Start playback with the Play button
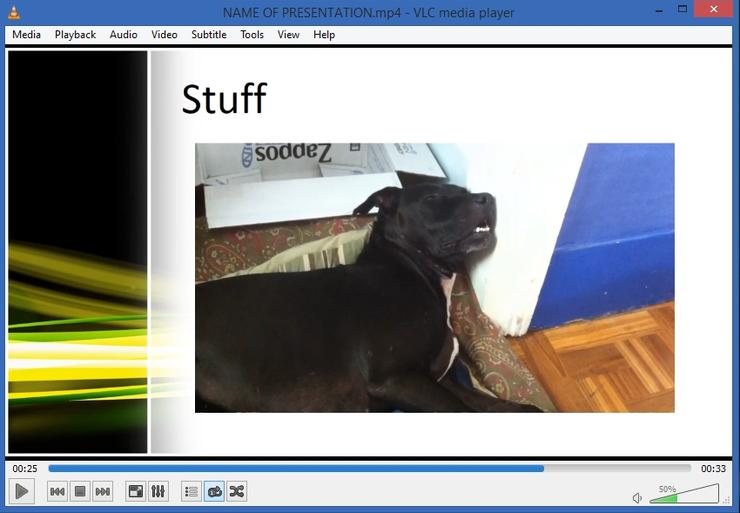The width and height of the screenshot is (740, 513). pos(21,491)
